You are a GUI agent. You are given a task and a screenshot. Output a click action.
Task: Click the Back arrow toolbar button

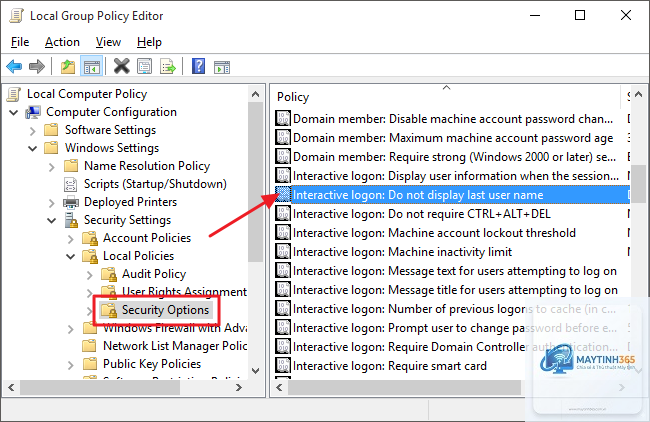[x=14, y=66]
